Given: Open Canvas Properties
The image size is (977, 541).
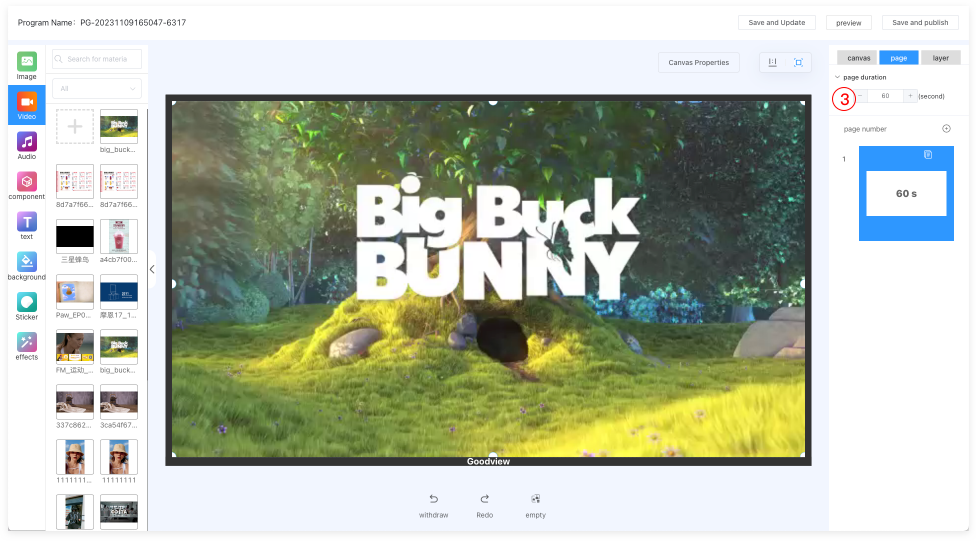Looking at the screenshot, I should point(698,62).
